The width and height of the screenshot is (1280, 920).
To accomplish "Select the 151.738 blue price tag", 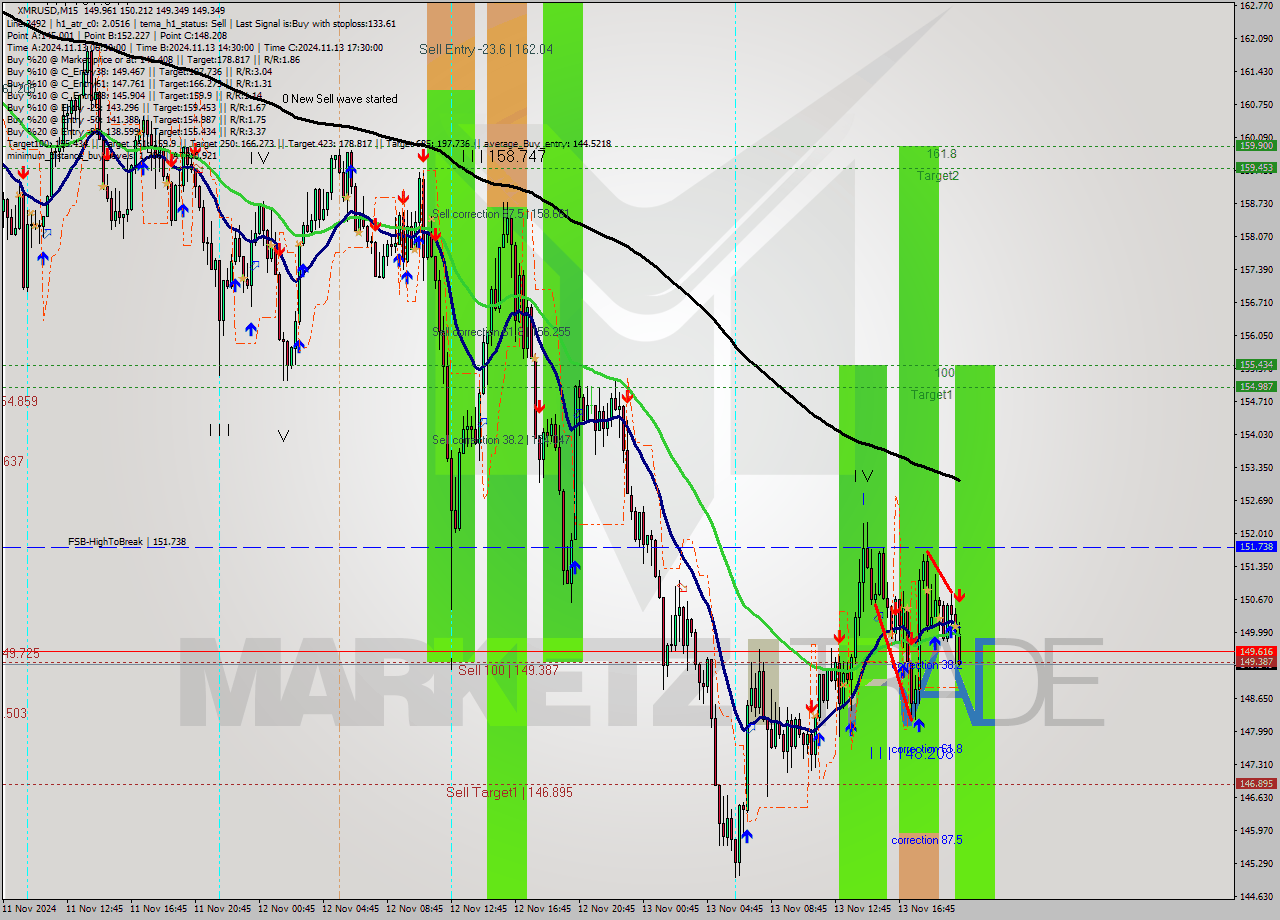I will pos(1256,547).
